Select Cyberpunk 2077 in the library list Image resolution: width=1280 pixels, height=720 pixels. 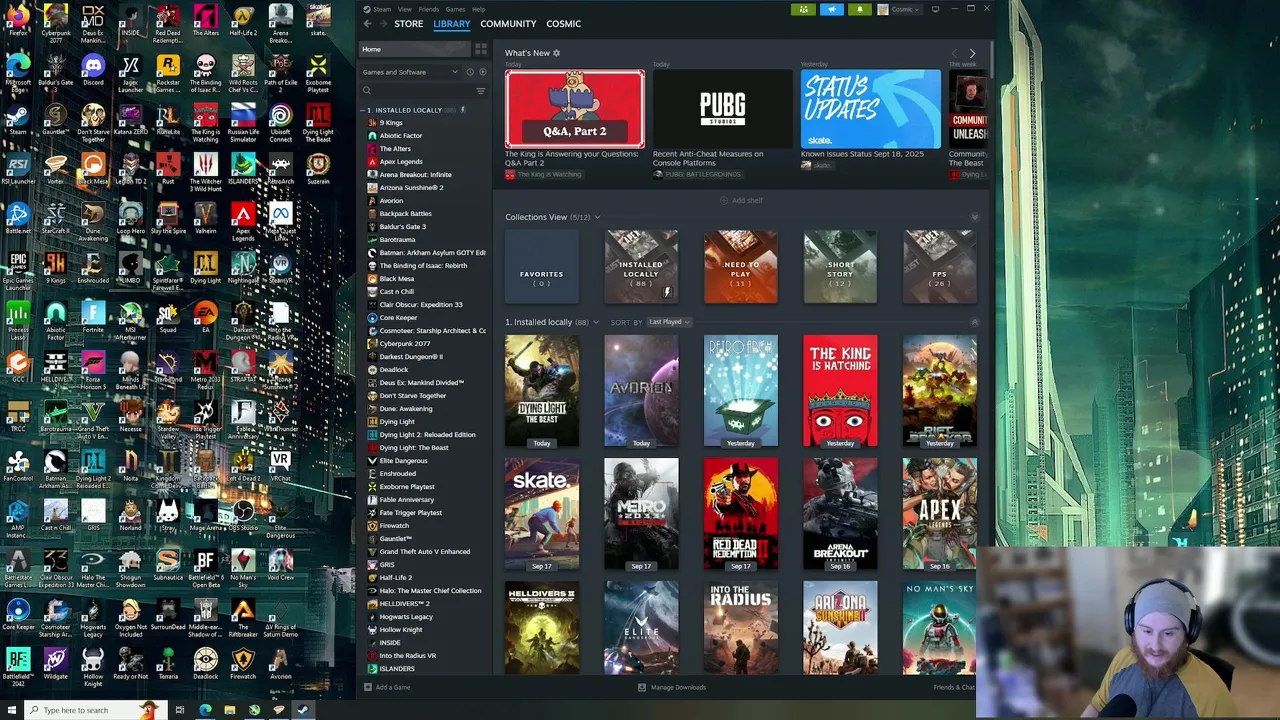click(404, 344)
